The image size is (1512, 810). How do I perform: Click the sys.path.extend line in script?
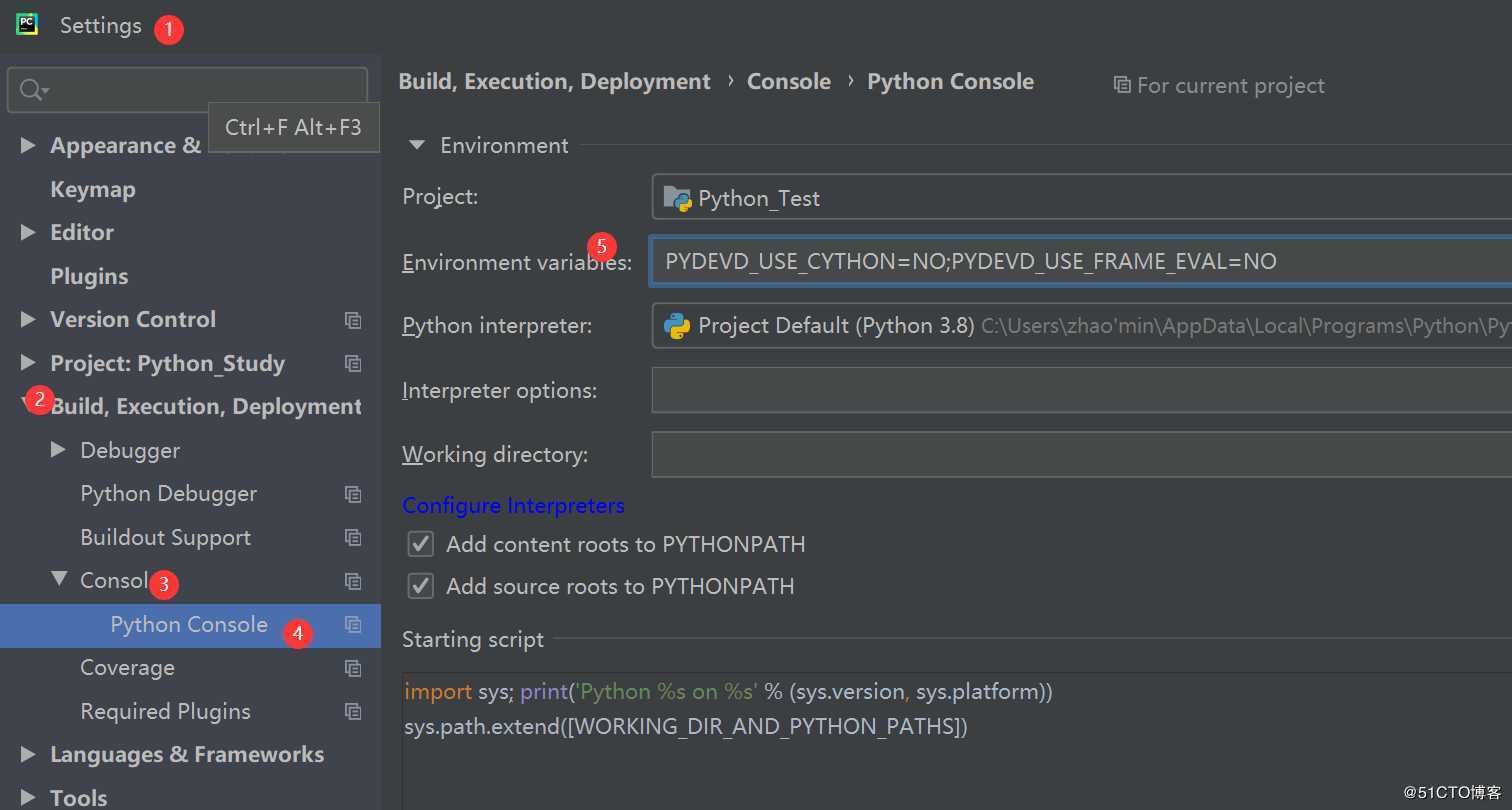686,726
